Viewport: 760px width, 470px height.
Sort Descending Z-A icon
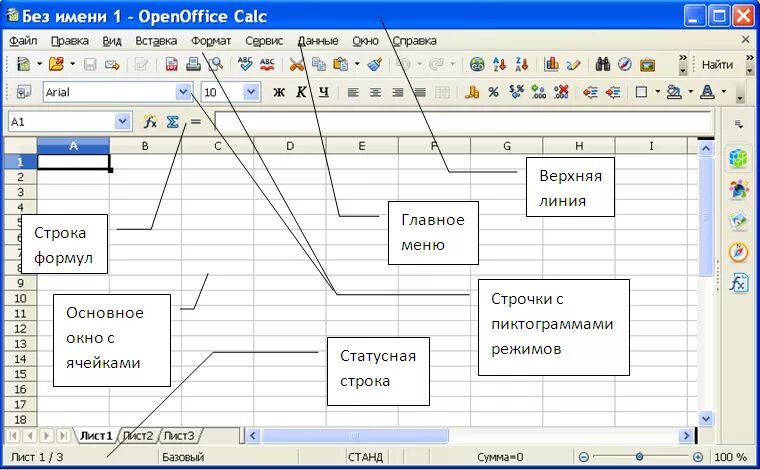pos(522,64)
